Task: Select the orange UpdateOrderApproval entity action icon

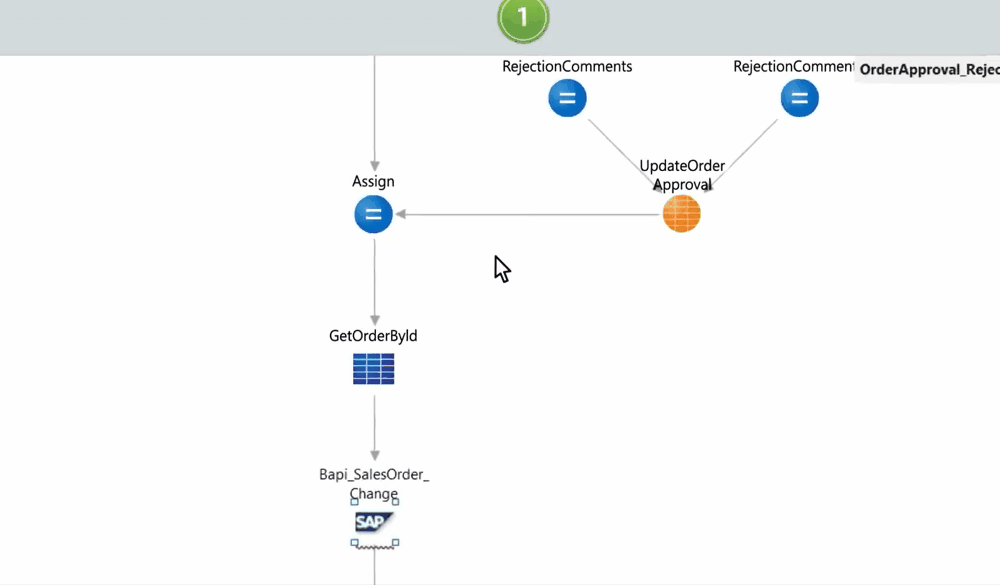Action: [682, 214]
